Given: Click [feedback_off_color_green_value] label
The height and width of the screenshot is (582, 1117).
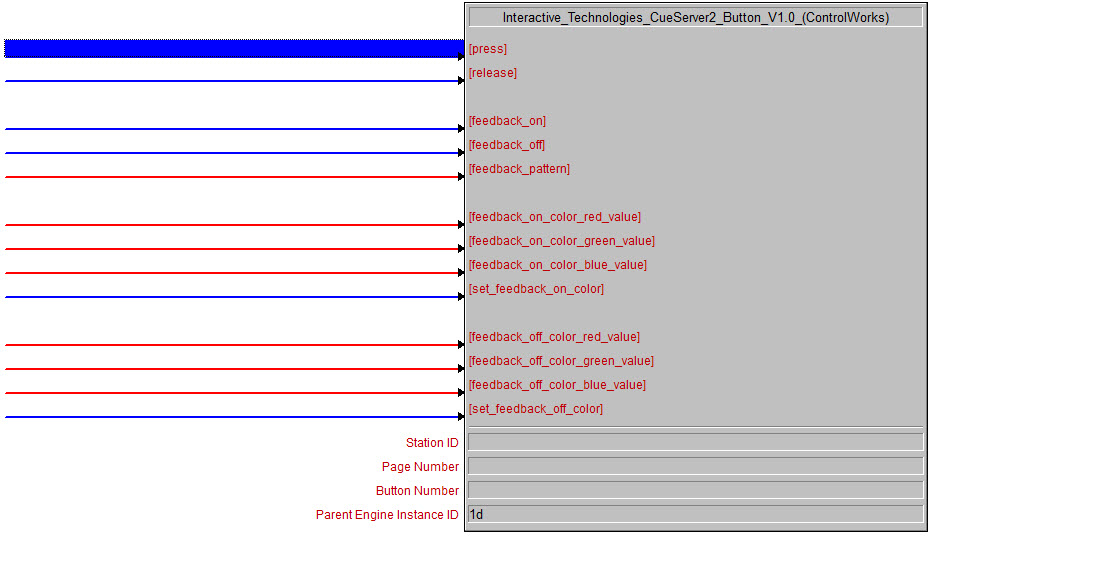Looking at the screenshot, I should 561,360.
